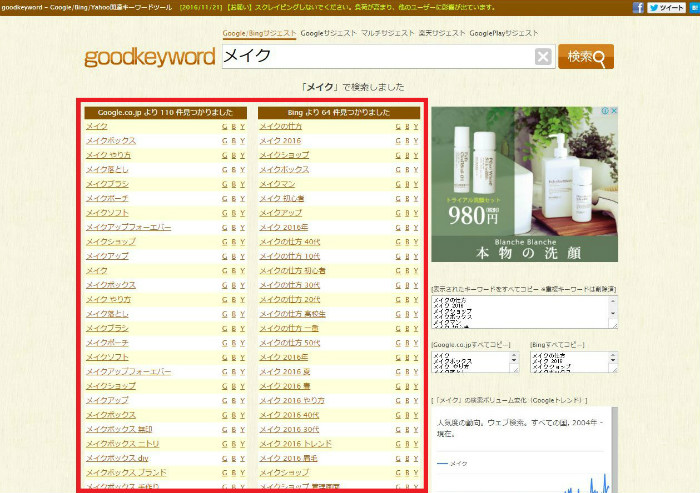This screenshot has height=493, width=700.
Task: Open Bing keyword メイク 2016 夏
Action: tap(285, 372)
